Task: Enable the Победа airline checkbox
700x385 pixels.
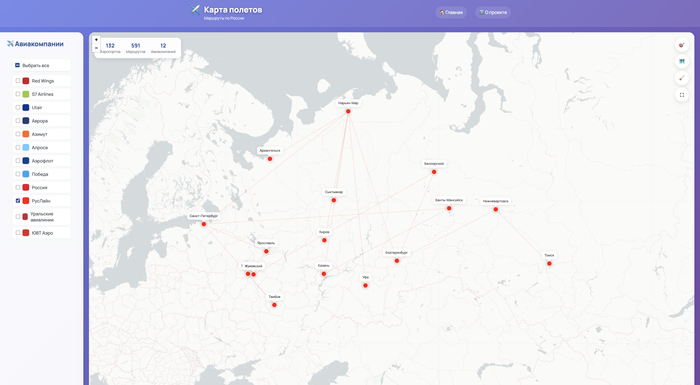Action: pyautogui.click(x=18, y=174)
